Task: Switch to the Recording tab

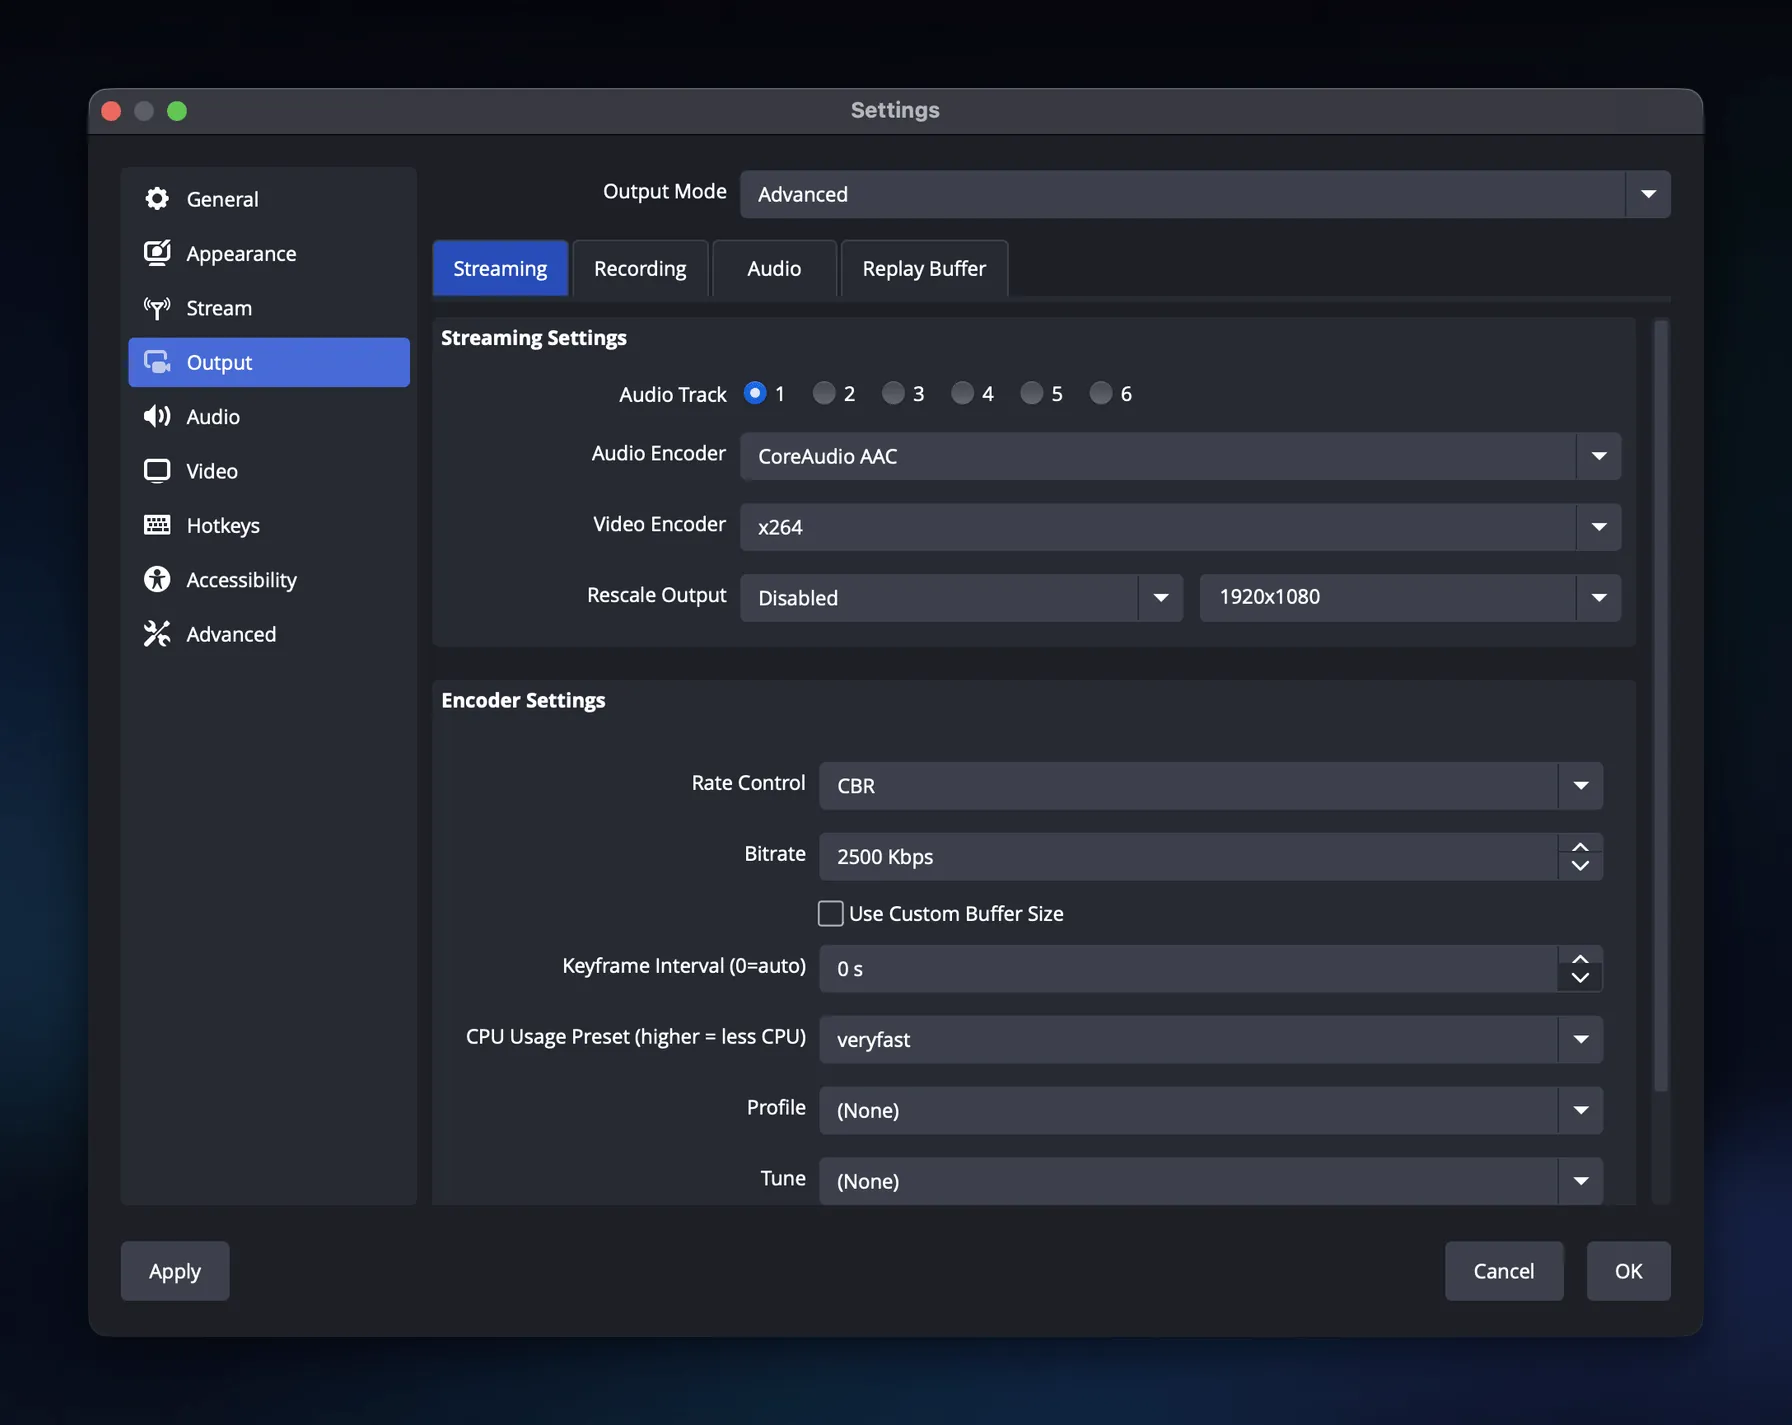Action: [x=640, y=268]
